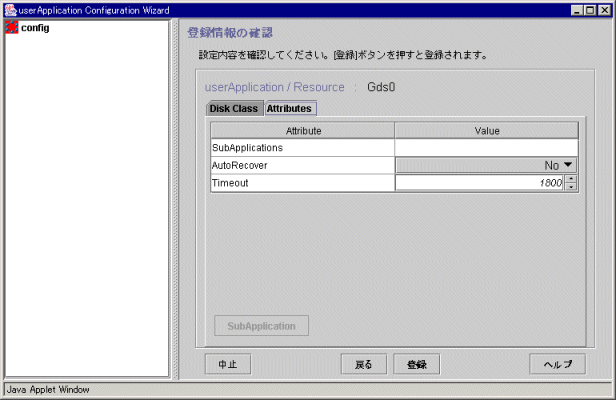
Task: Increase Timeout with the up arrow
Action: [x=571, y=179]
